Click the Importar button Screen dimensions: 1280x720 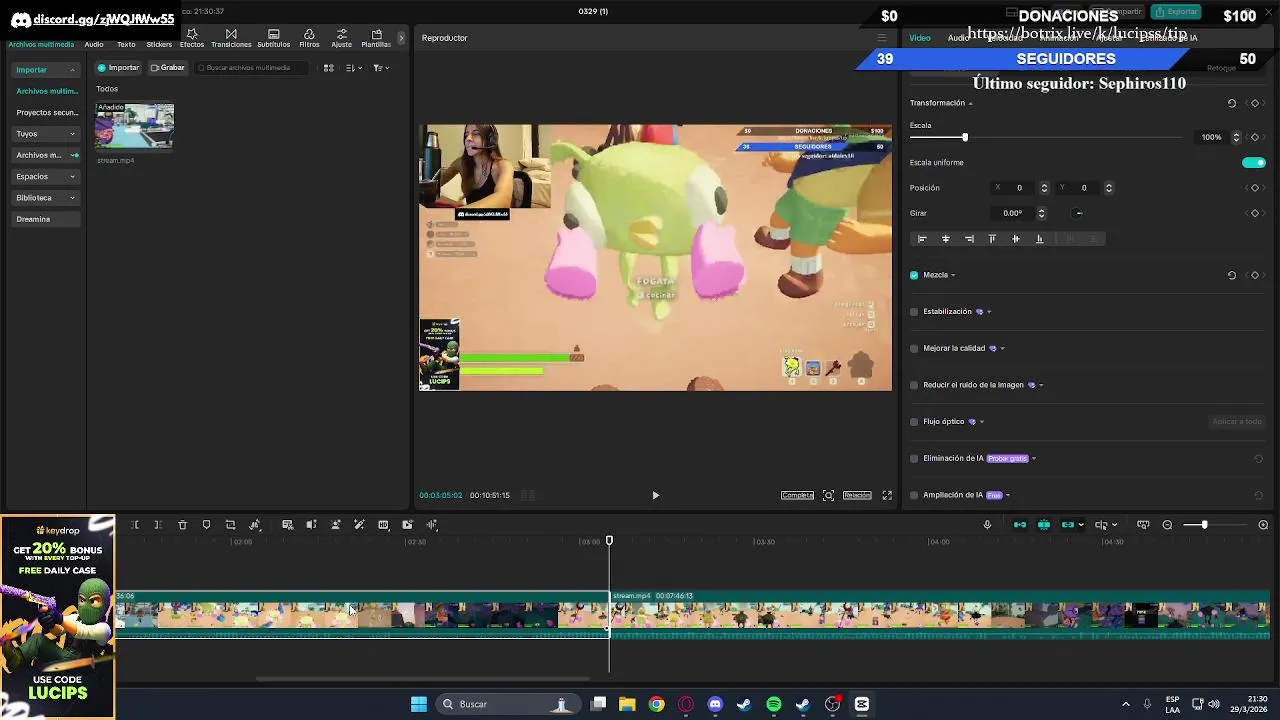(x=118, y=68)
